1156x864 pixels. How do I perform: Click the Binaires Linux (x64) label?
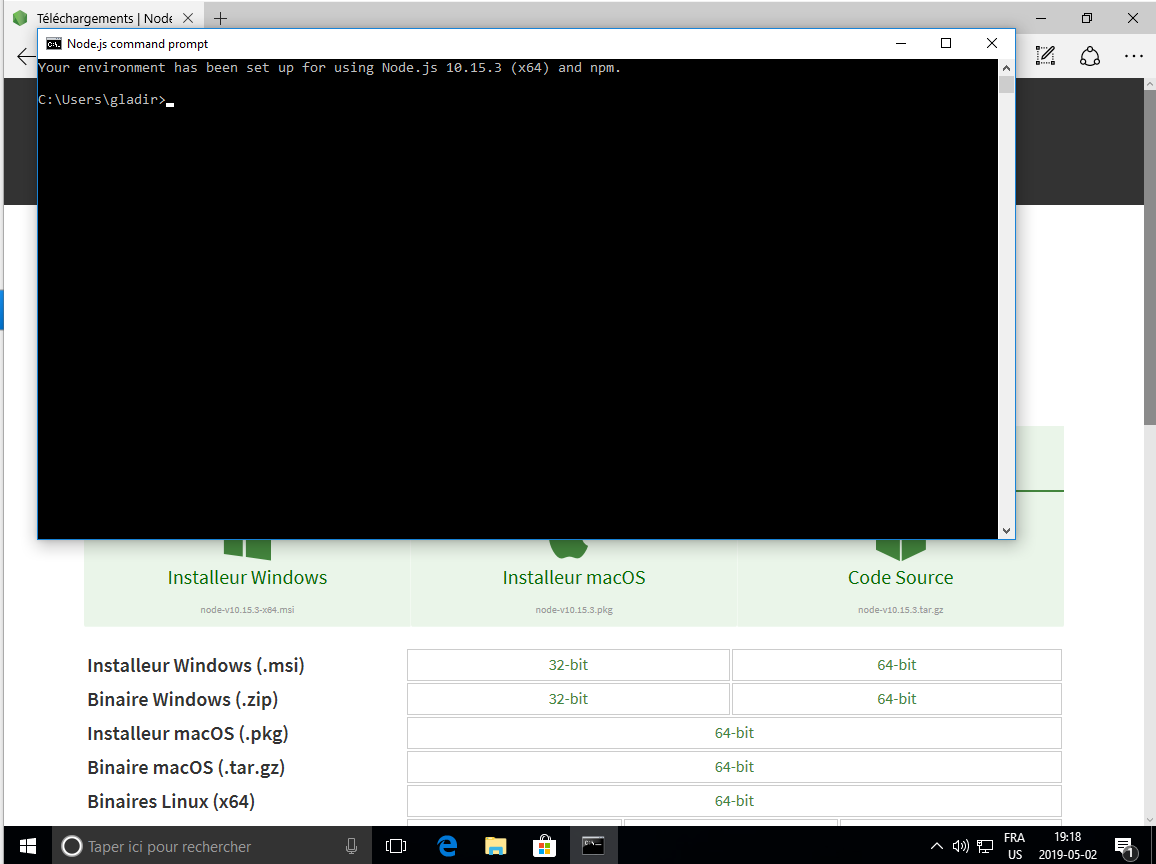pyautogui.click(x=171, y=801)
